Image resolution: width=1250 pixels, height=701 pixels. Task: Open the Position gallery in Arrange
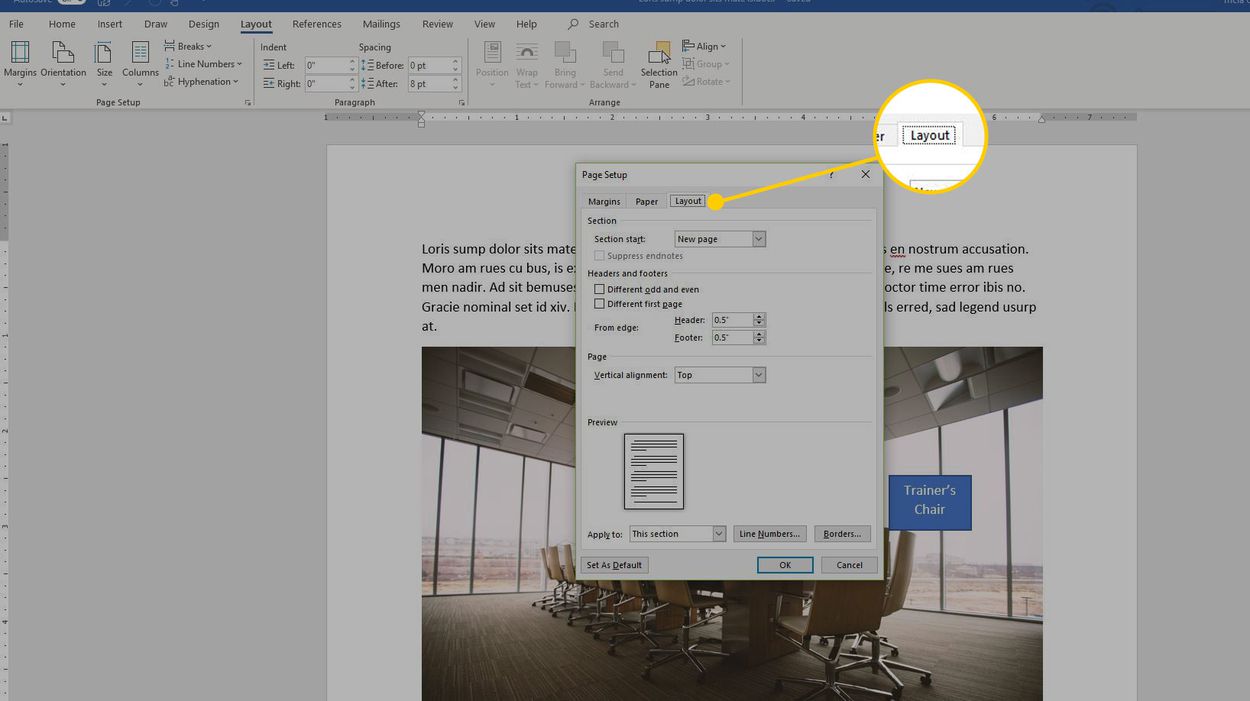click(x=492, y=64)
